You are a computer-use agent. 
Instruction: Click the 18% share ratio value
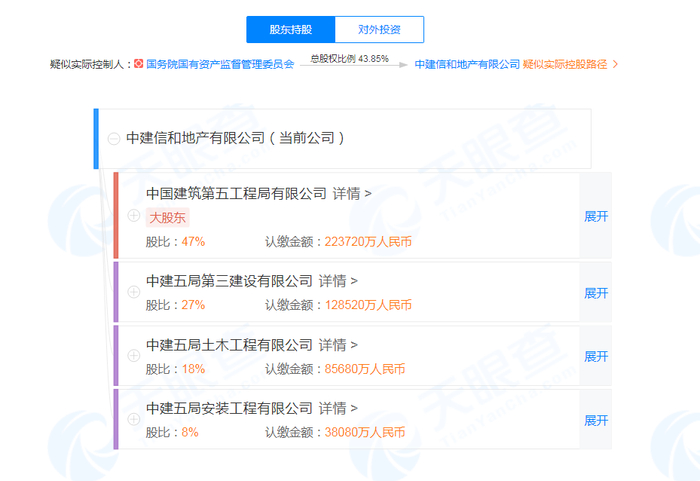click(193, 369)
